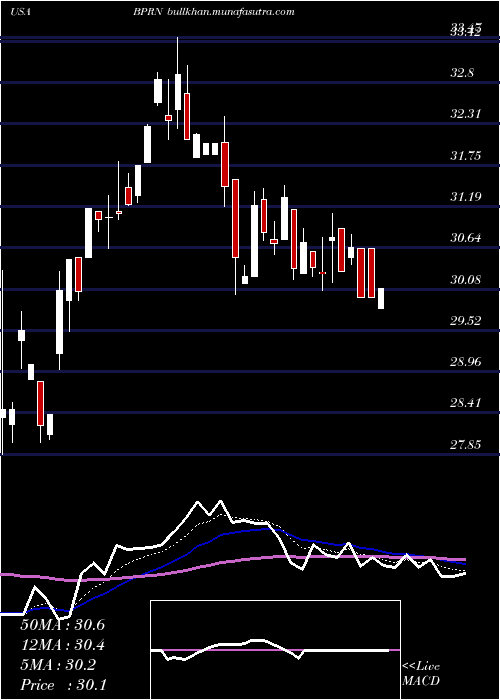Screen dimensions: 500x700
Task: Click the bullkhan.munafasutra.com watermark text
Action: pos(231,12)
